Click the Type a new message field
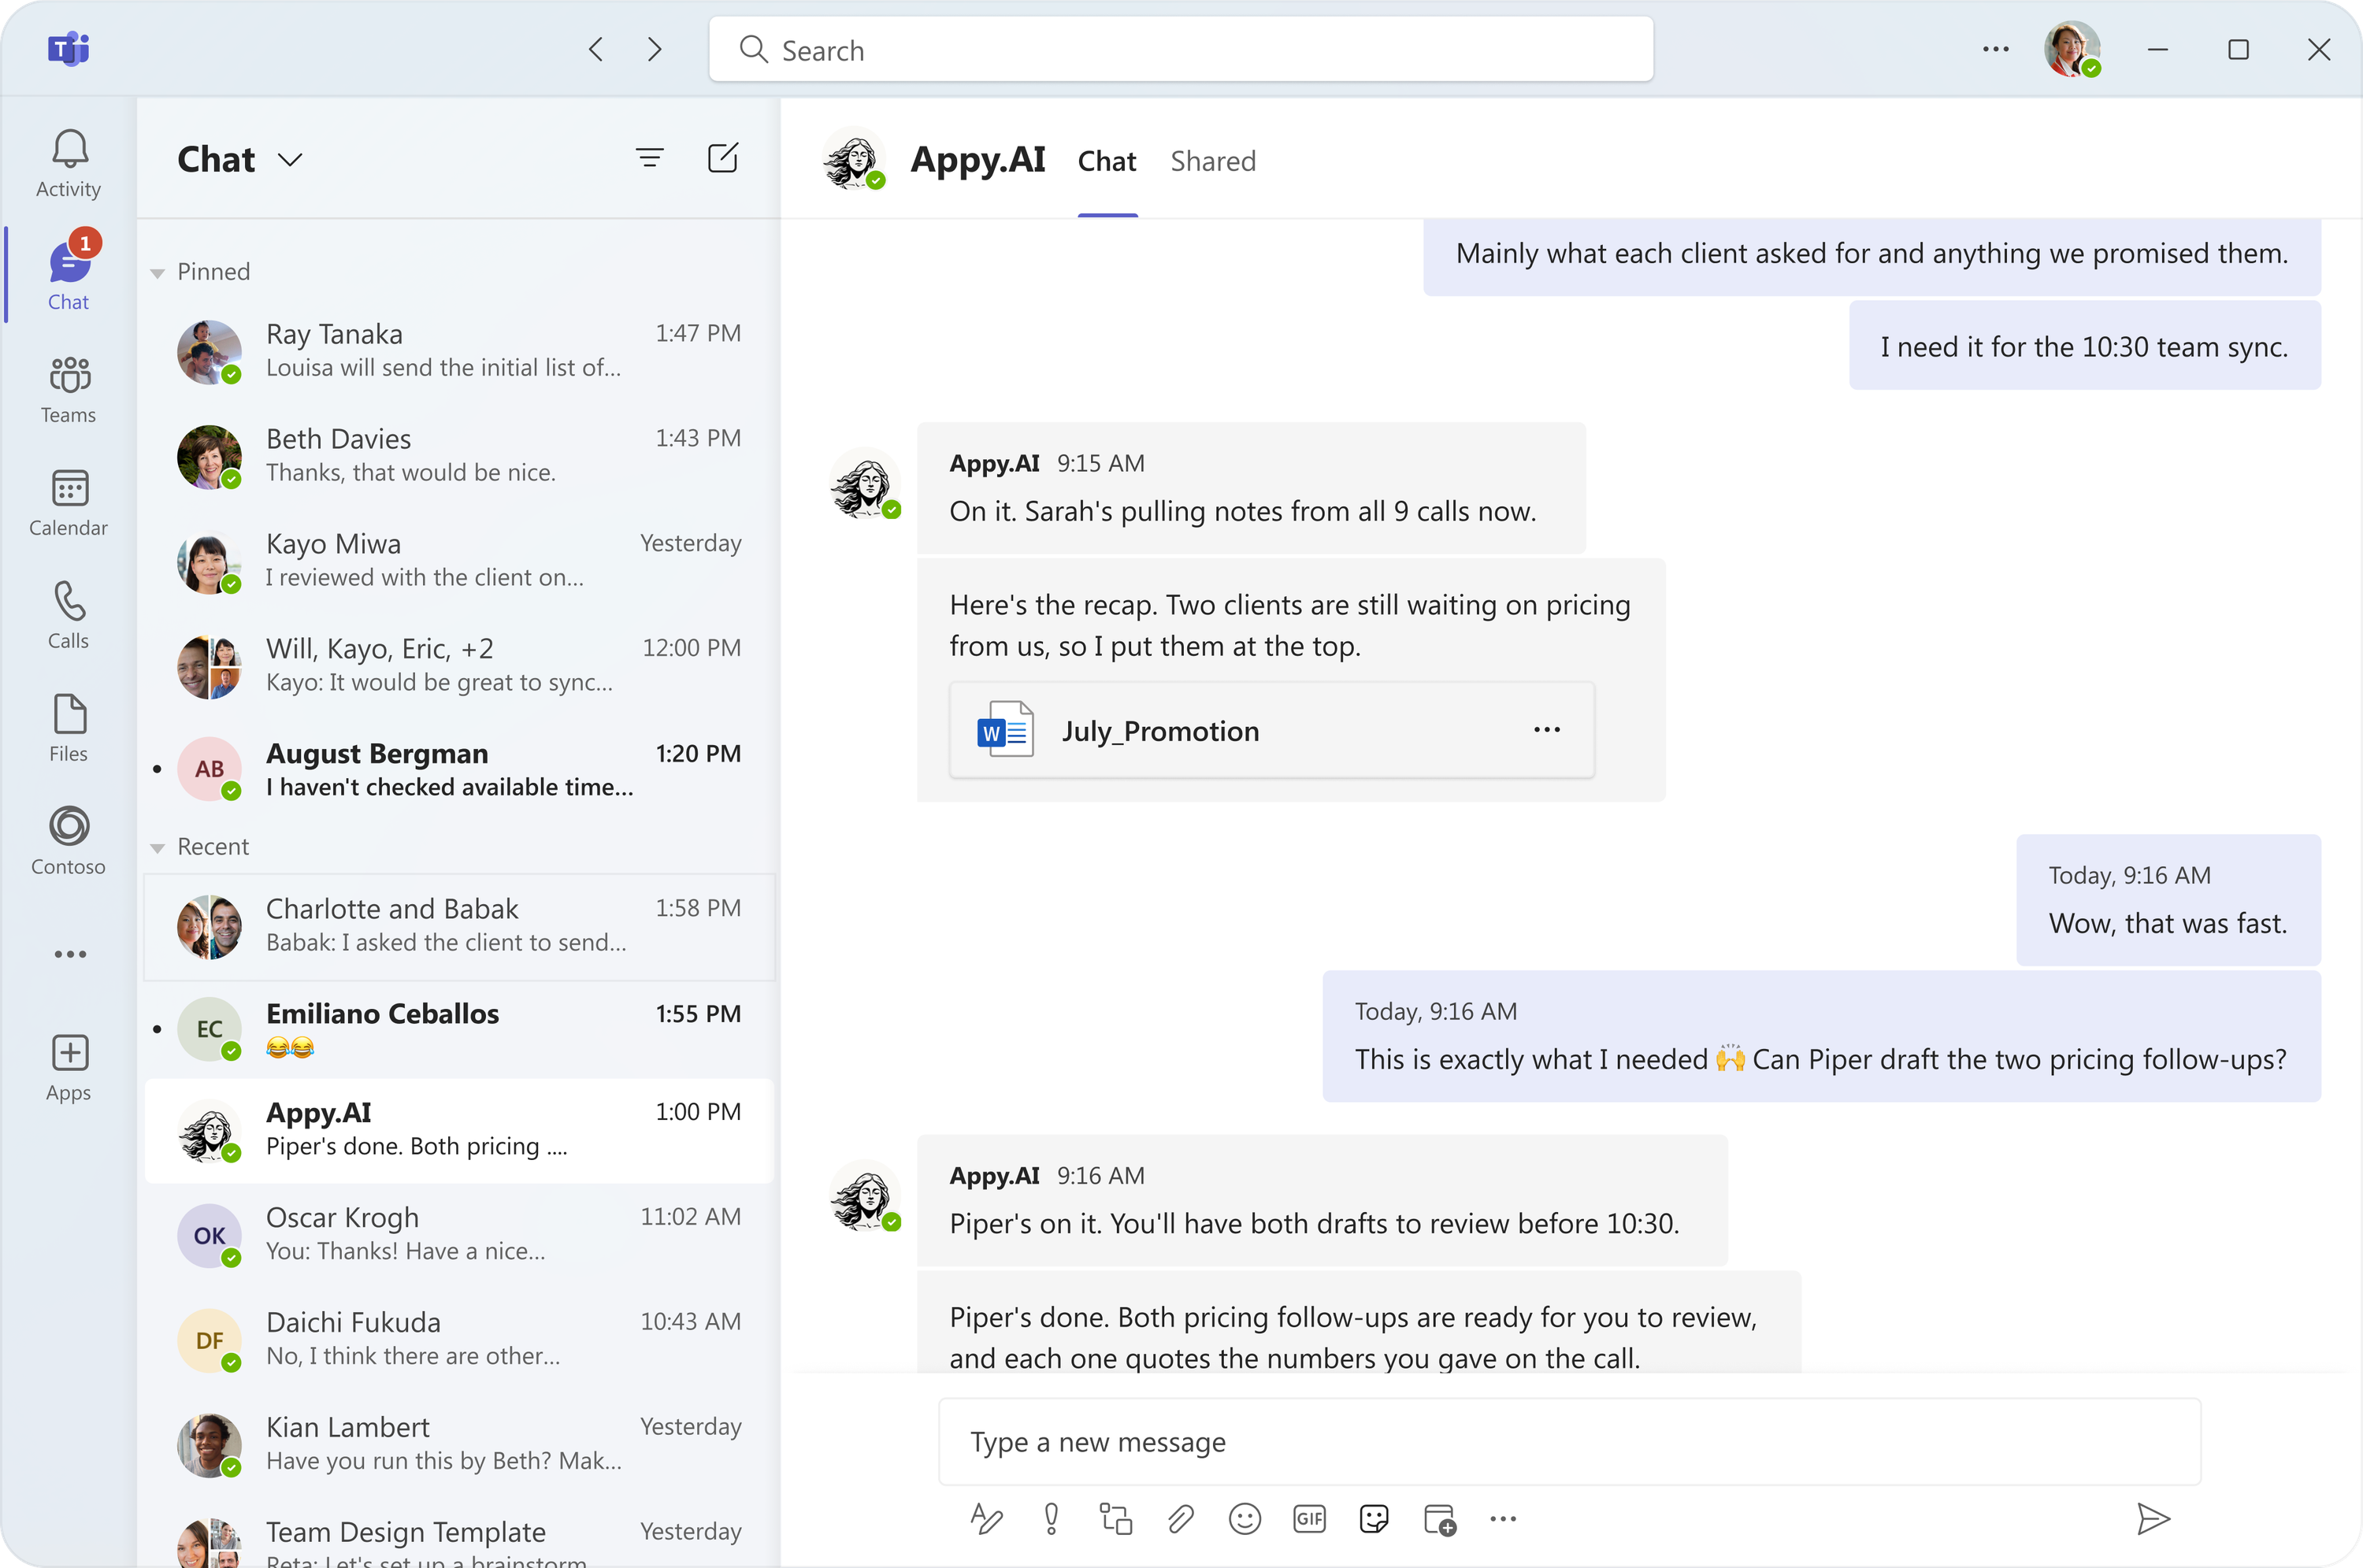 tap(1569, 1442)
